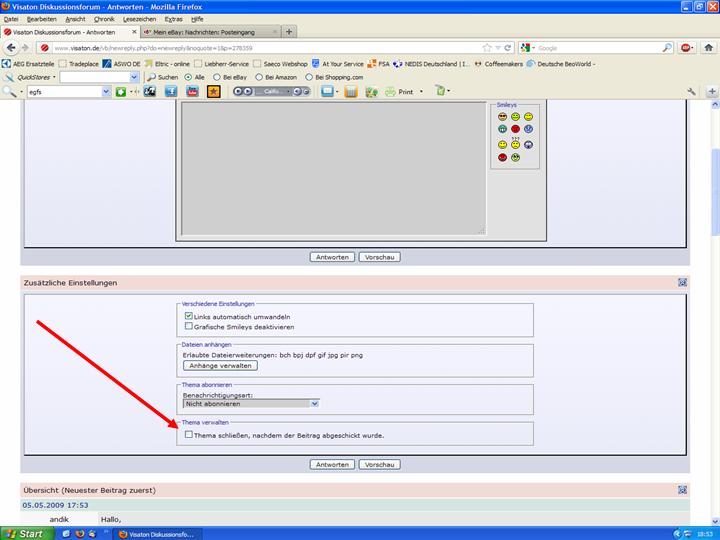The width and height of the screenshot is (720, 540).
Task: Open the URL bar history dropdown arrow
Action: (498, 48)
